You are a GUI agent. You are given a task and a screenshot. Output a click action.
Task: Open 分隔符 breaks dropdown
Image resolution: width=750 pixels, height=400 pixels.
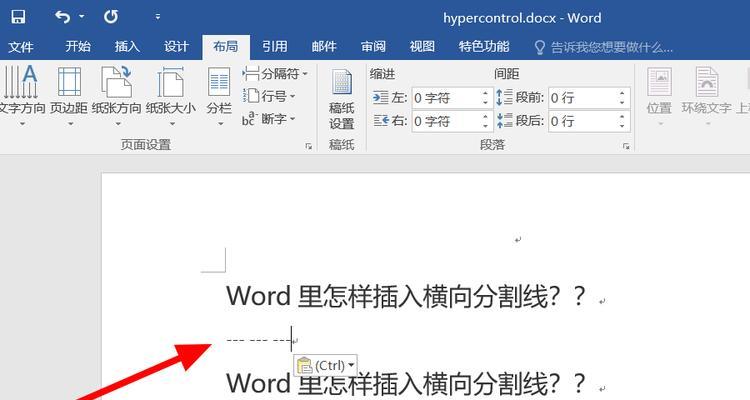click(276, 74)
